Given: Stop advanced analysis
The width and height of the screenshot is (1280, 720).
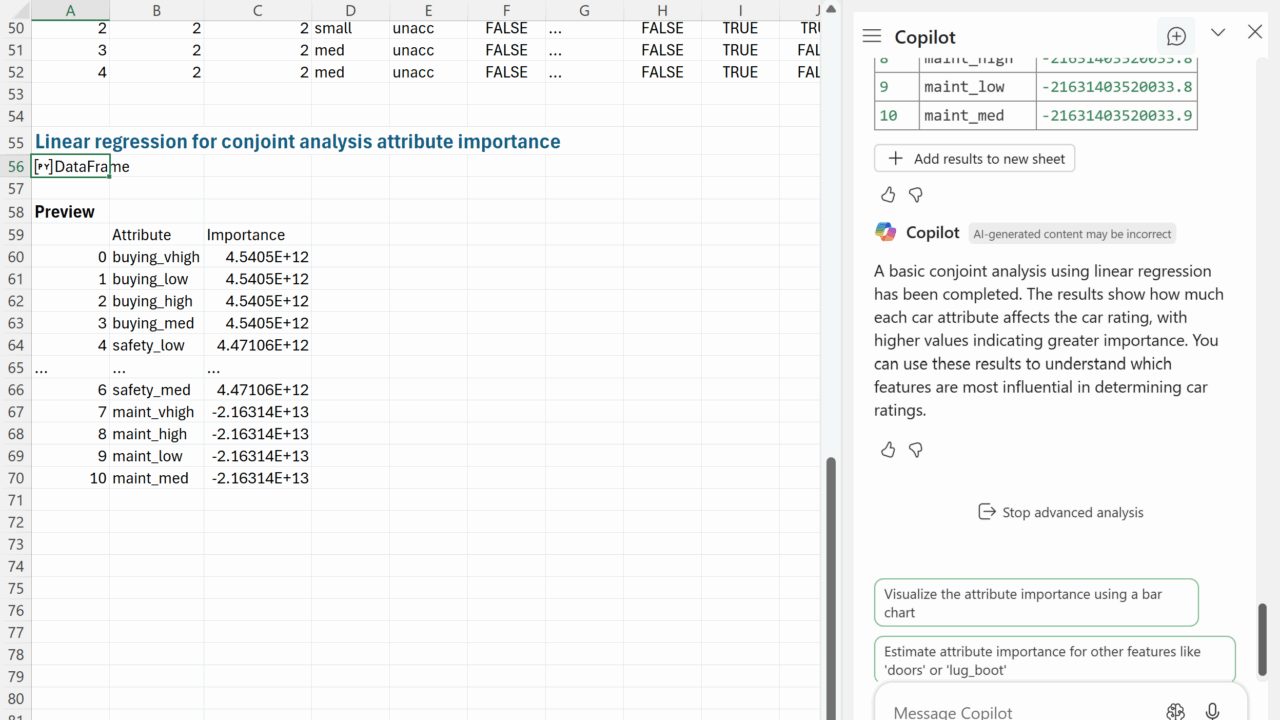Looking at the screenshot, I should [x=1060, y=512].
